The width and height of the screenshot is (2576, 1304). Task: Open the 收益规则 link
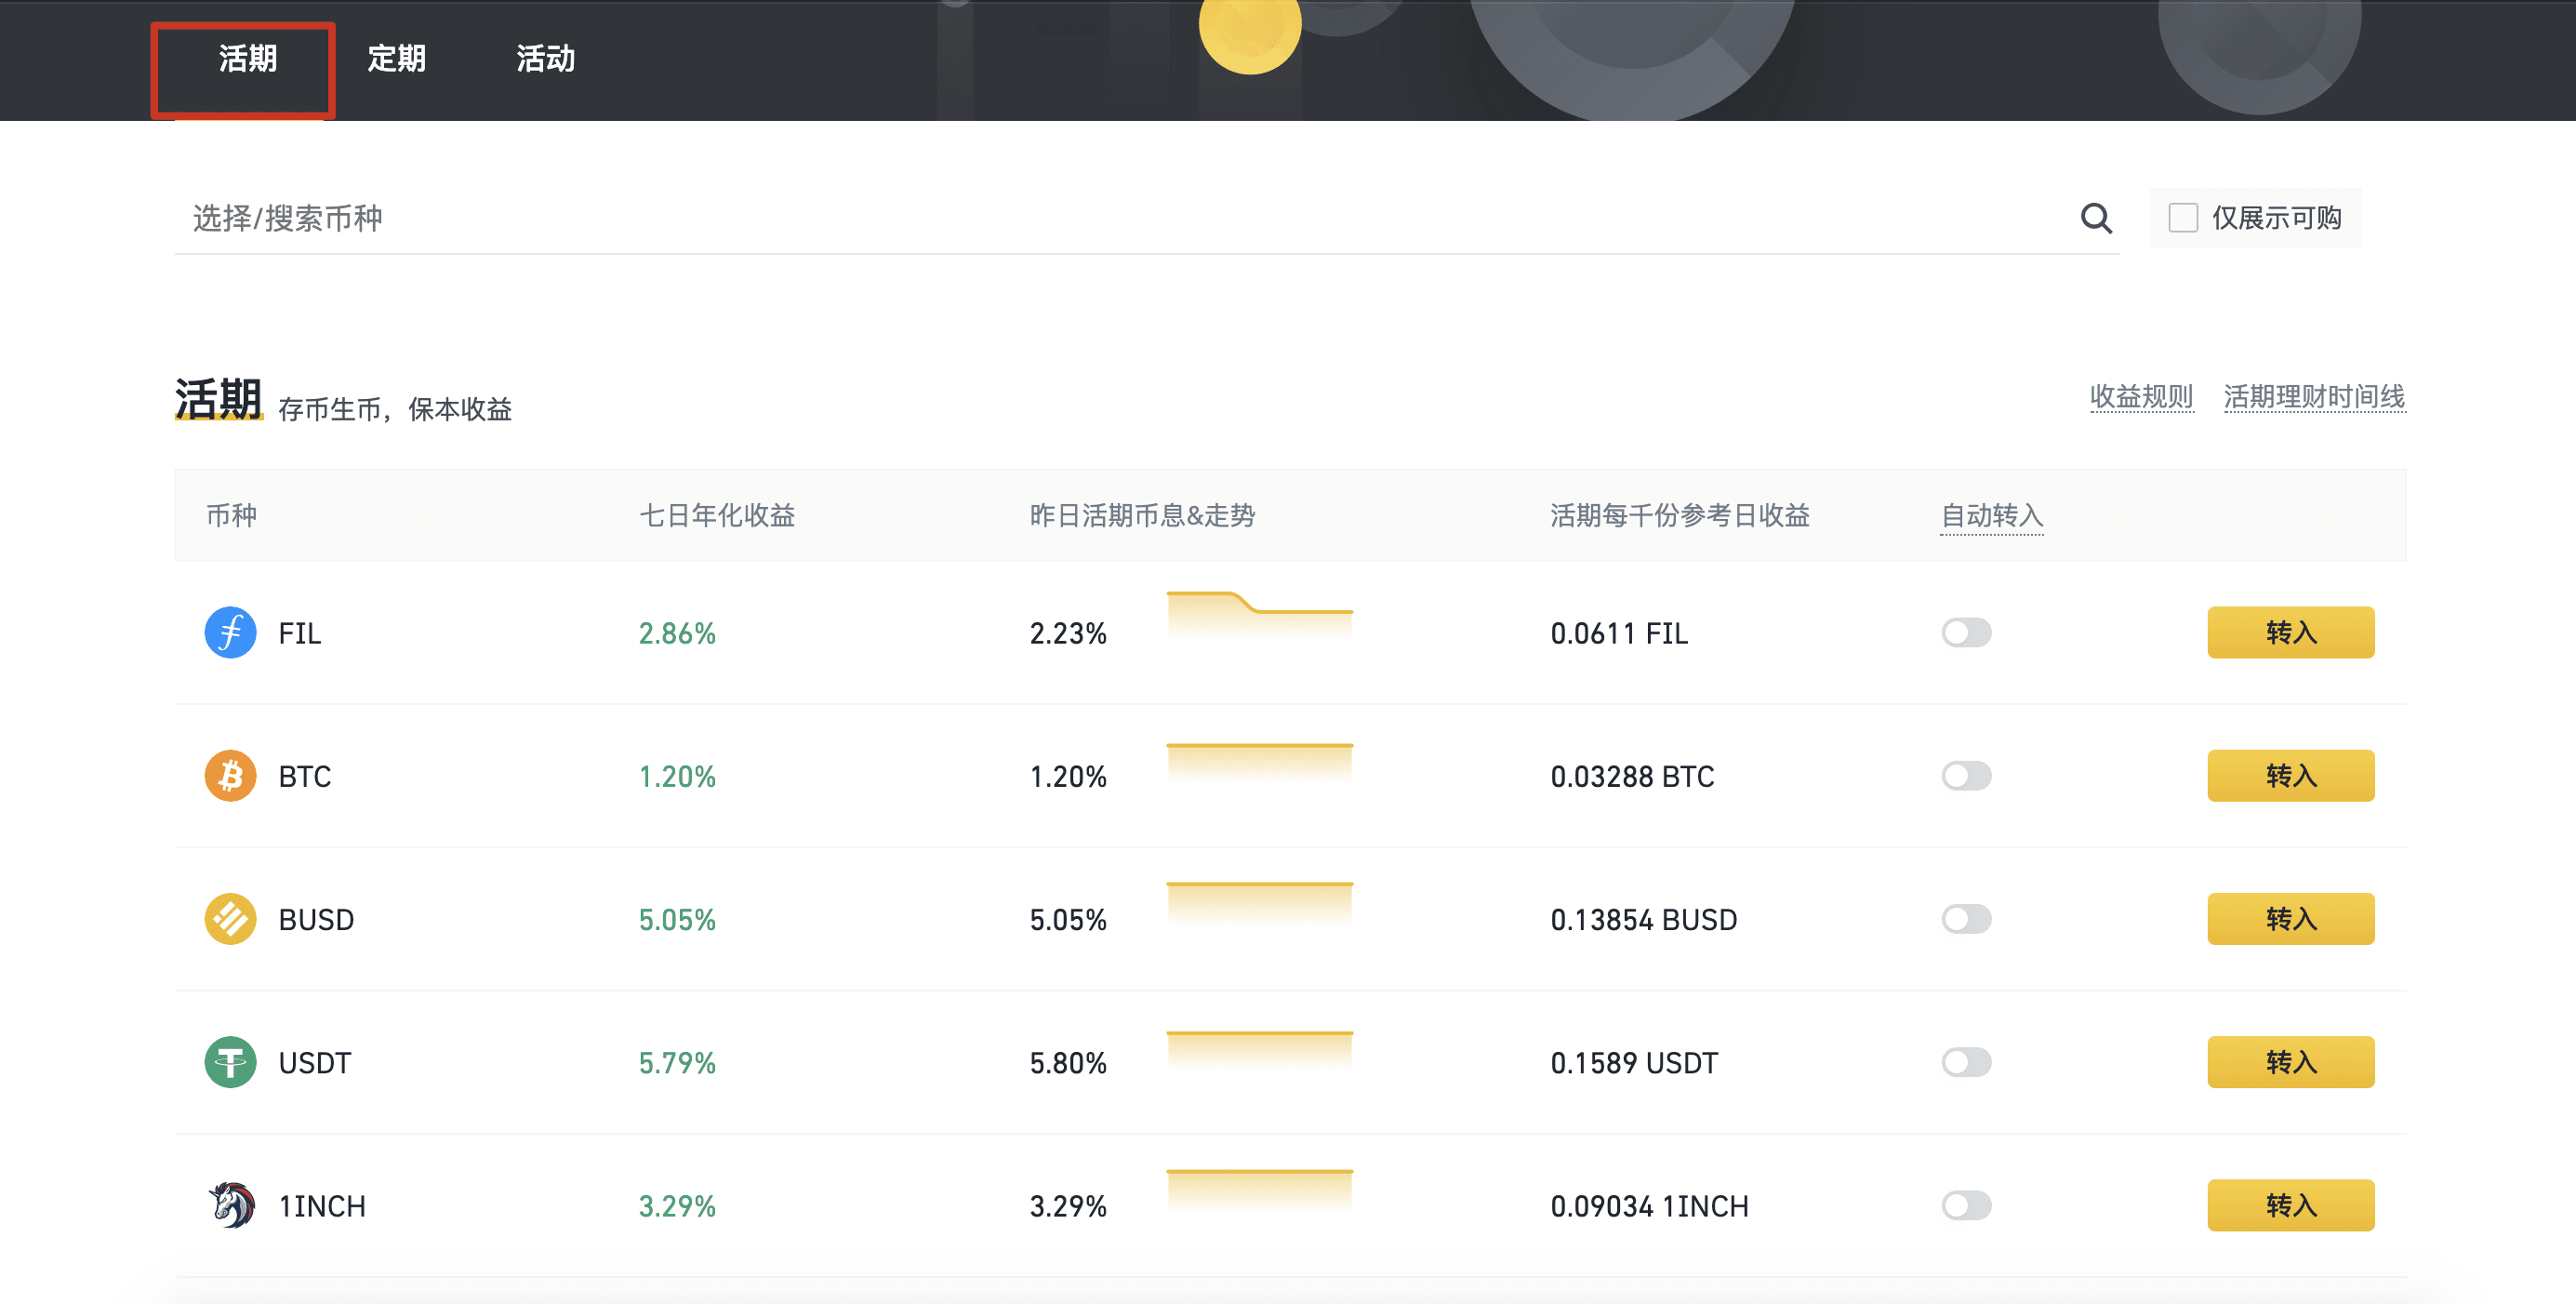coord(2141,397)
